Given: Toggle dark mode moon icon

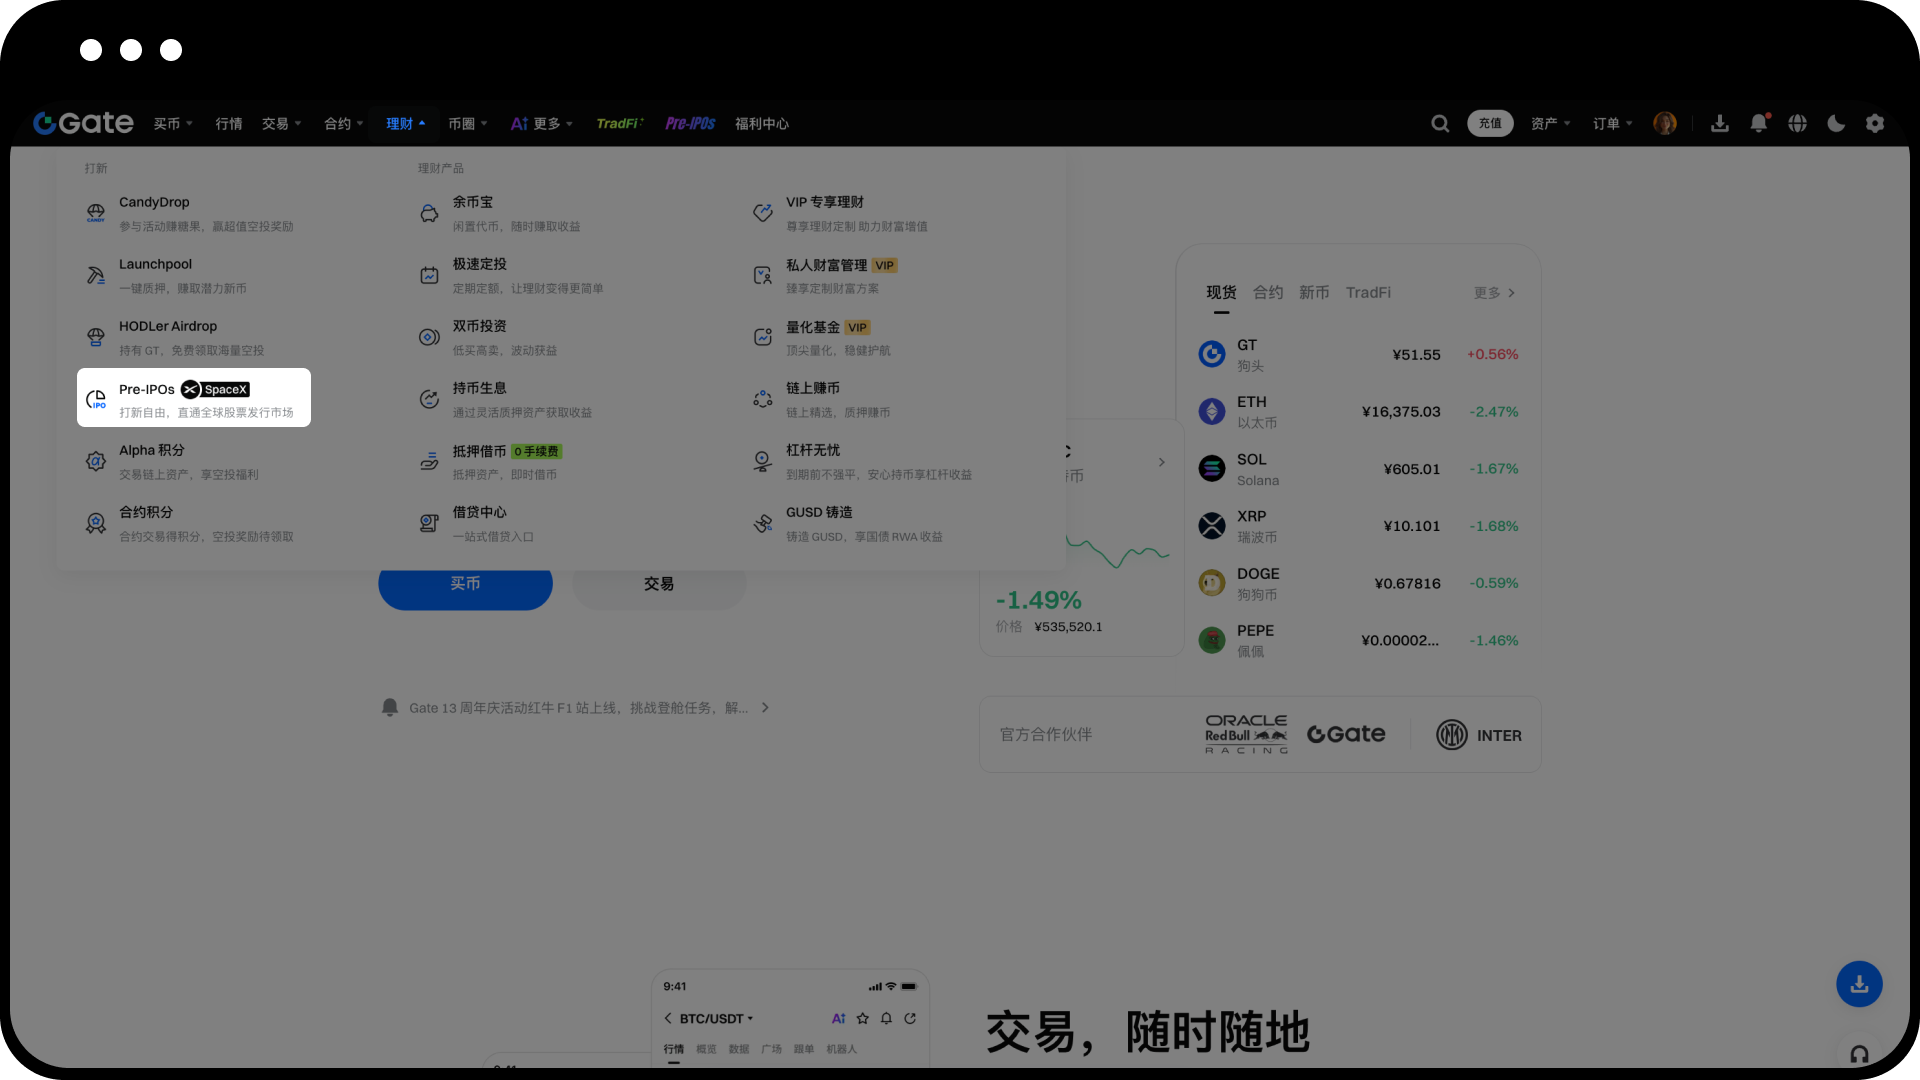Looking at the screenshot, I should click(x=1836, y=123).
